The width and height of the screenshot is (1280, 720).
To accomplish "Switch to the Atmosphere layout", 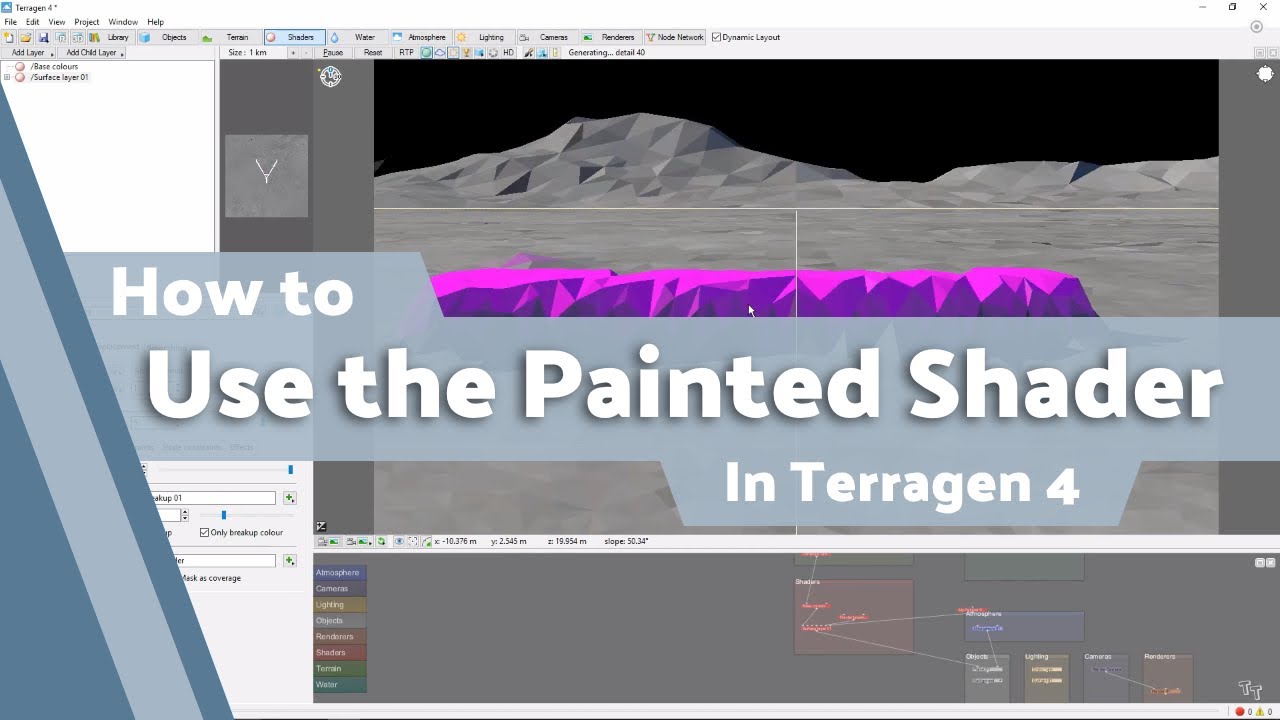I will click(420, 37).
